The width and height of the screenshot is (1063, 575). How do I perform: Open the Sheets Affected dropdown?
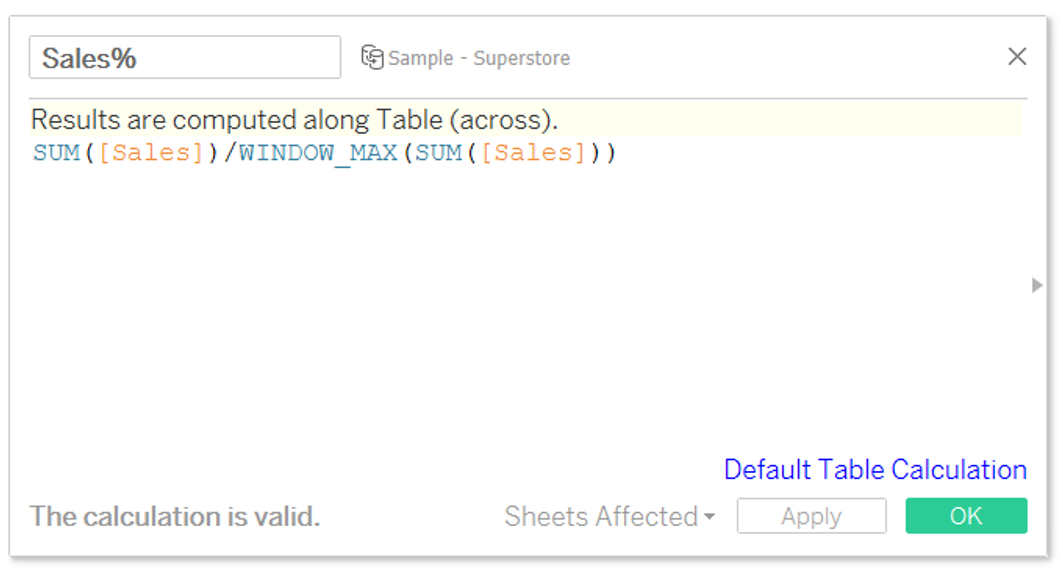point(609,517)
